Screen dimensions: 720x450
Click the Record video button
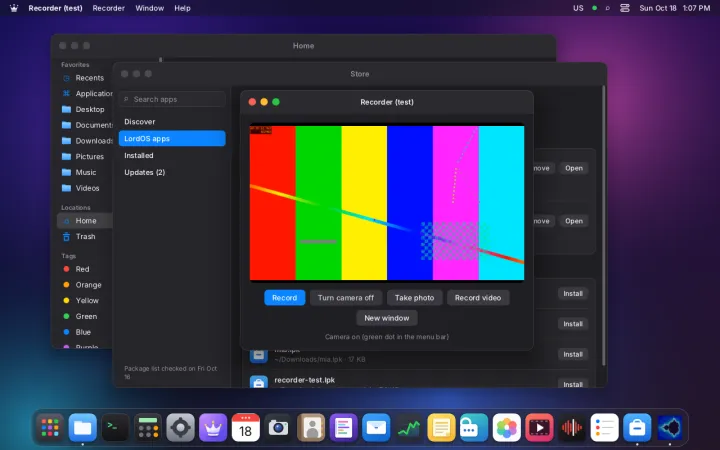tap(478, 298)
